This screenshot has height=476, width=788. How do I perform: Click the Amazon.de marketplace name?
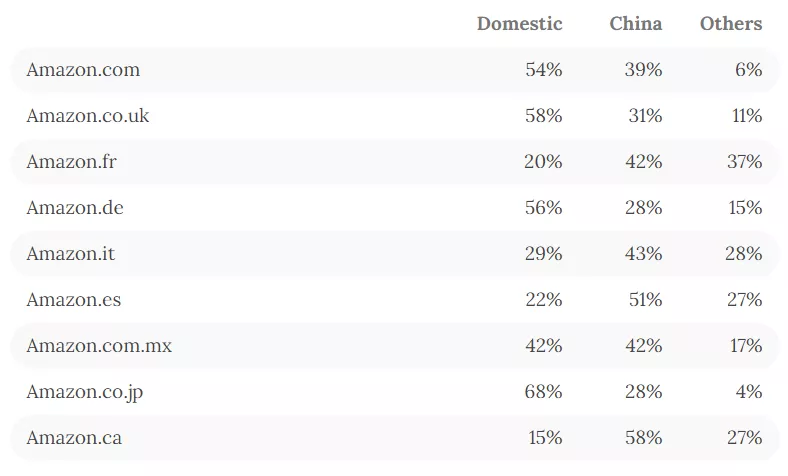point(75,208)
